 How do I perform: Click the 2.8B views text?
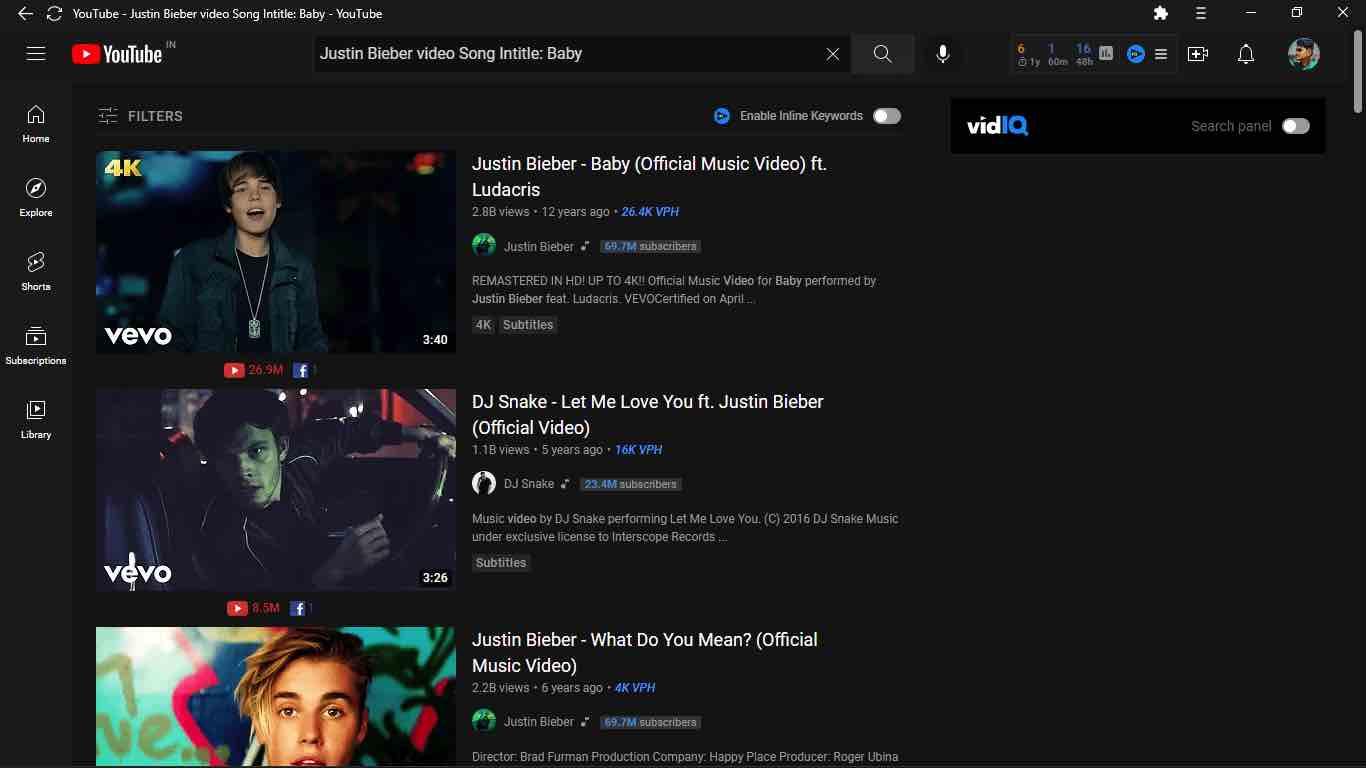click(x=500, y=212)
